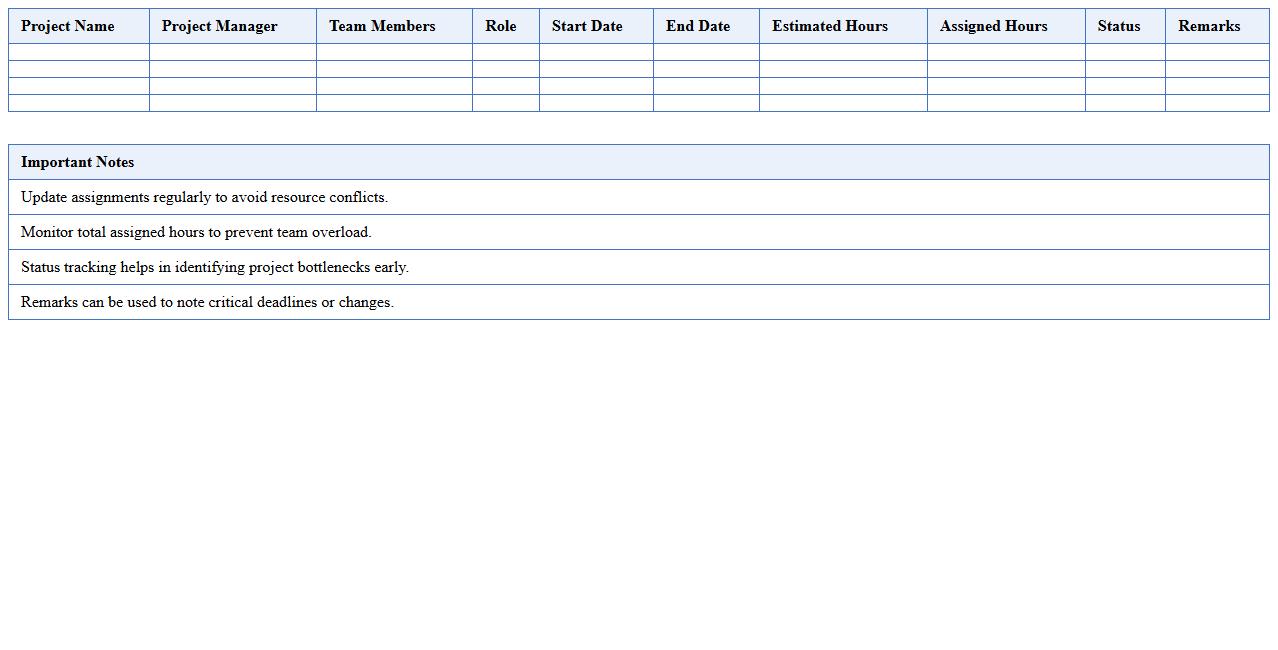
Task: Click the Estimated Hours column header
Action: 829,26
